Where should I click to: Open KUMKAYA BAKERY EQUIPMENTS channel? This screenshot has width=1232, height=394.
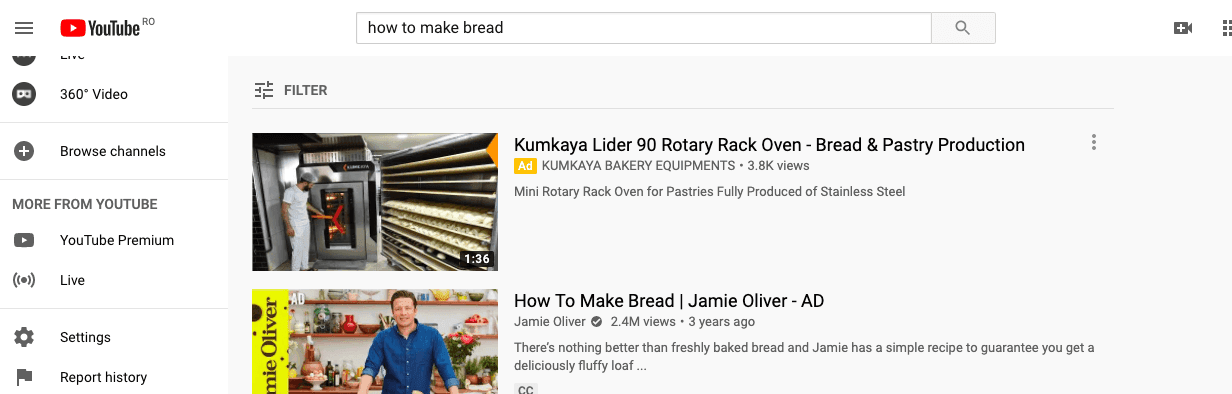pyautogui.click(x=638, y=165)
